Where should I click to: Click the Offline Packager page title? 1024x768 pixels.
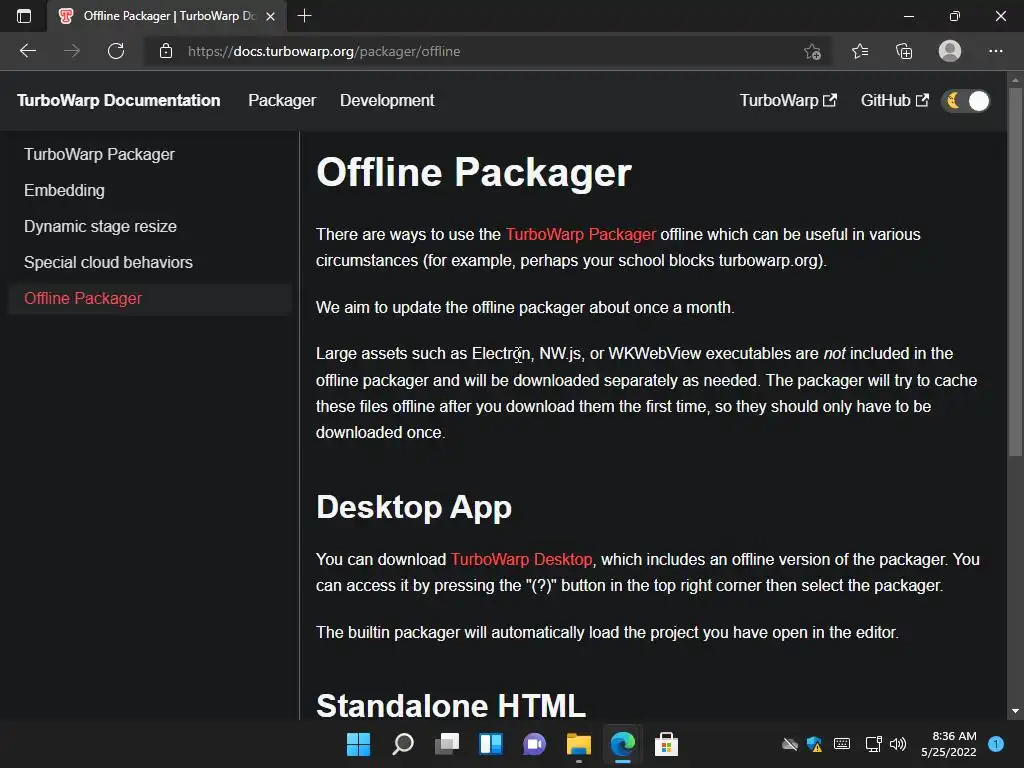click(x=473, y=172)
